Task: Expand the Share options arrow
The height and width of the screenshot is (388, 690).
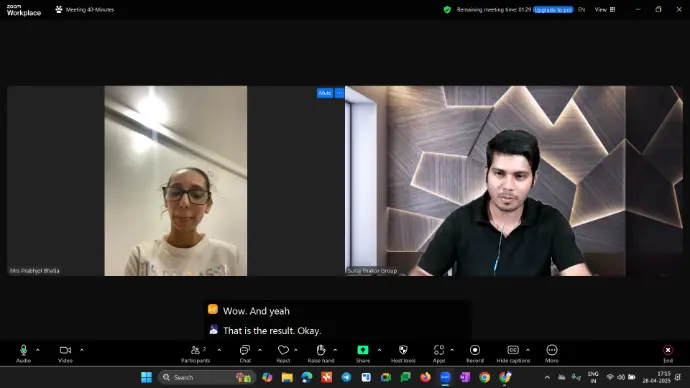Action: coord(379,350)
